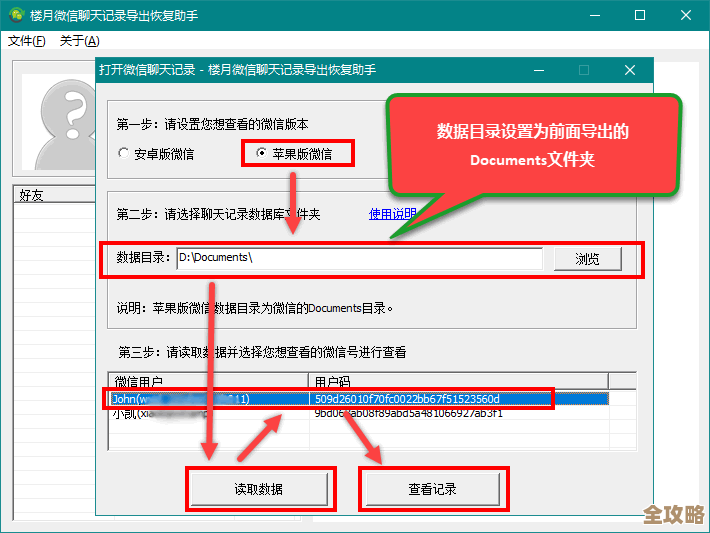The width and height of the screenshot is (710, 533).
Task: Click the app icon in main title bar
Action: click(x=16, y=15)
